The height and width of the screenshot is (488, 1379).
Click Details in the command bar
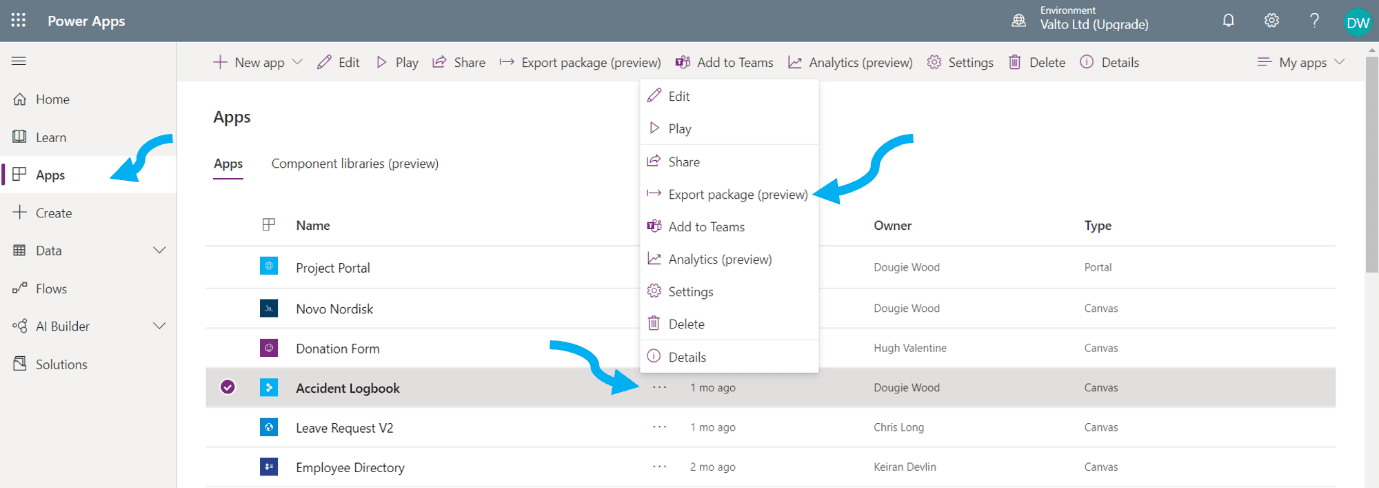[x=1109, y=62]
